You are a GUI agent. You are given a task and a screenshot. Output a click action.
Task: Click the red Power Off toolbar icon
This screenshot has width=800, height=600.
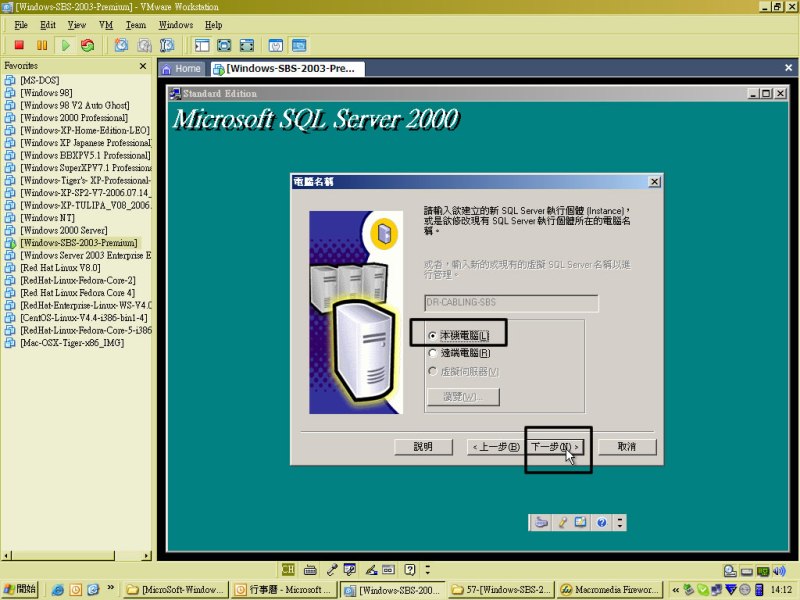19,45
